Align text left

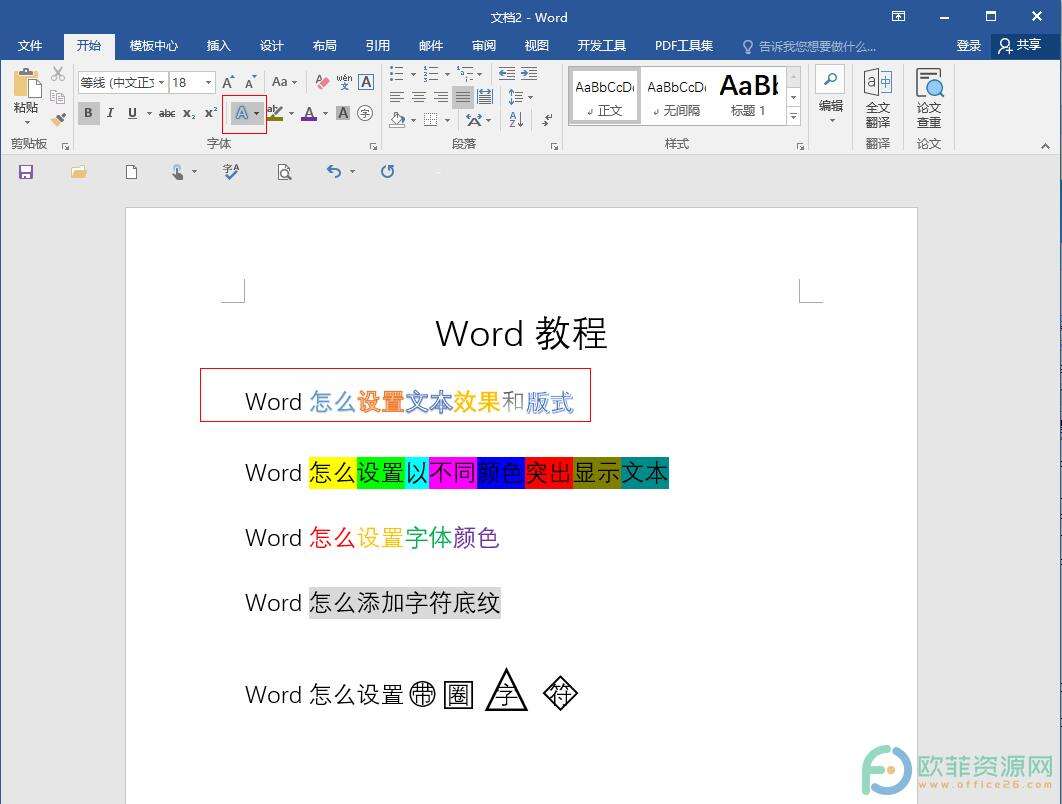[397, 97]
